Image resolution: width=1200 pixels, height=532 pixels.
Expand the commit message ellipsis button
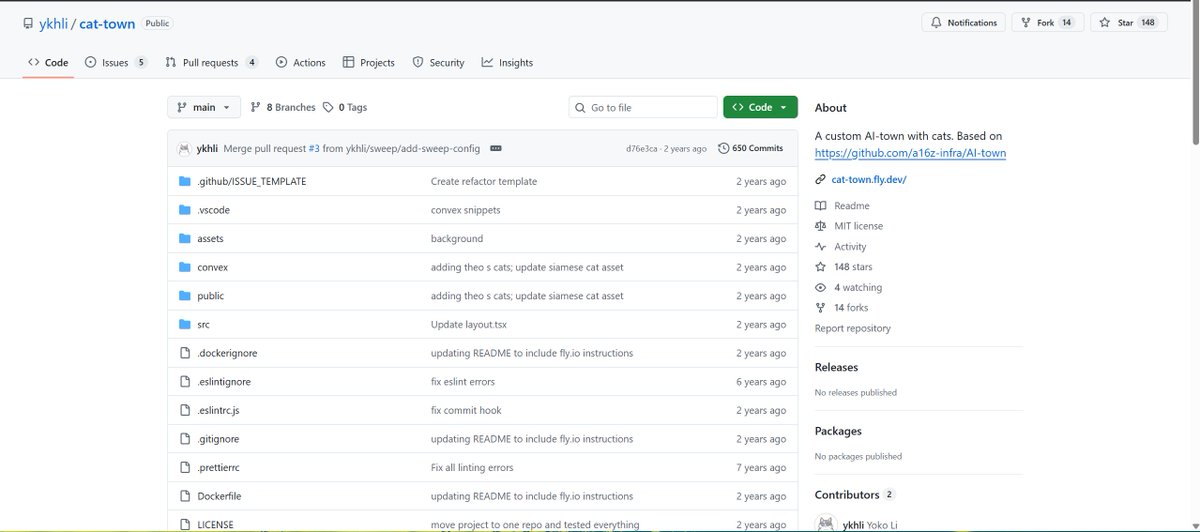pos(496,148)
